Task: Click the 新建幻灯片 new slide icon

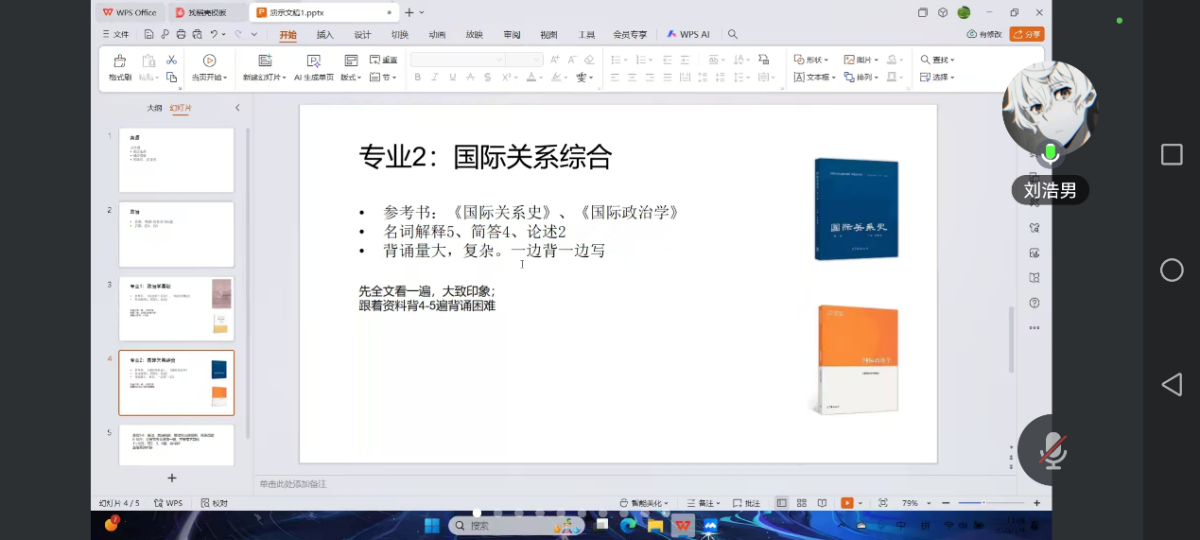Action: point(264,61)
